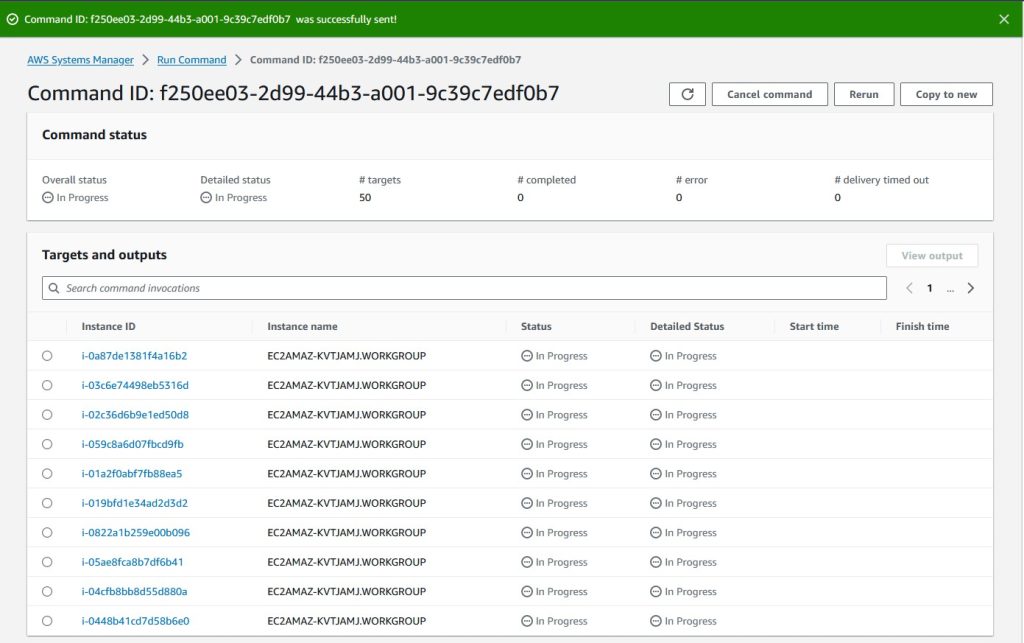Viewport: 1024px width, 643px height.
Task: Click the search magnifier icon
Action: (x=54, y=288)
